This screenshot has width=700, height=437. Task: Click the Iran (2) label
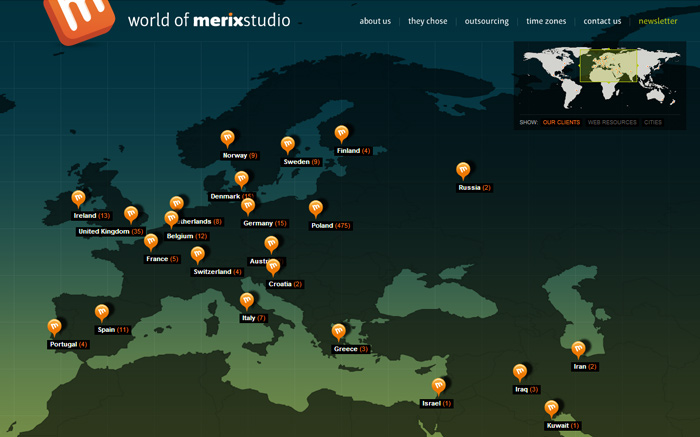pos(585,367)
